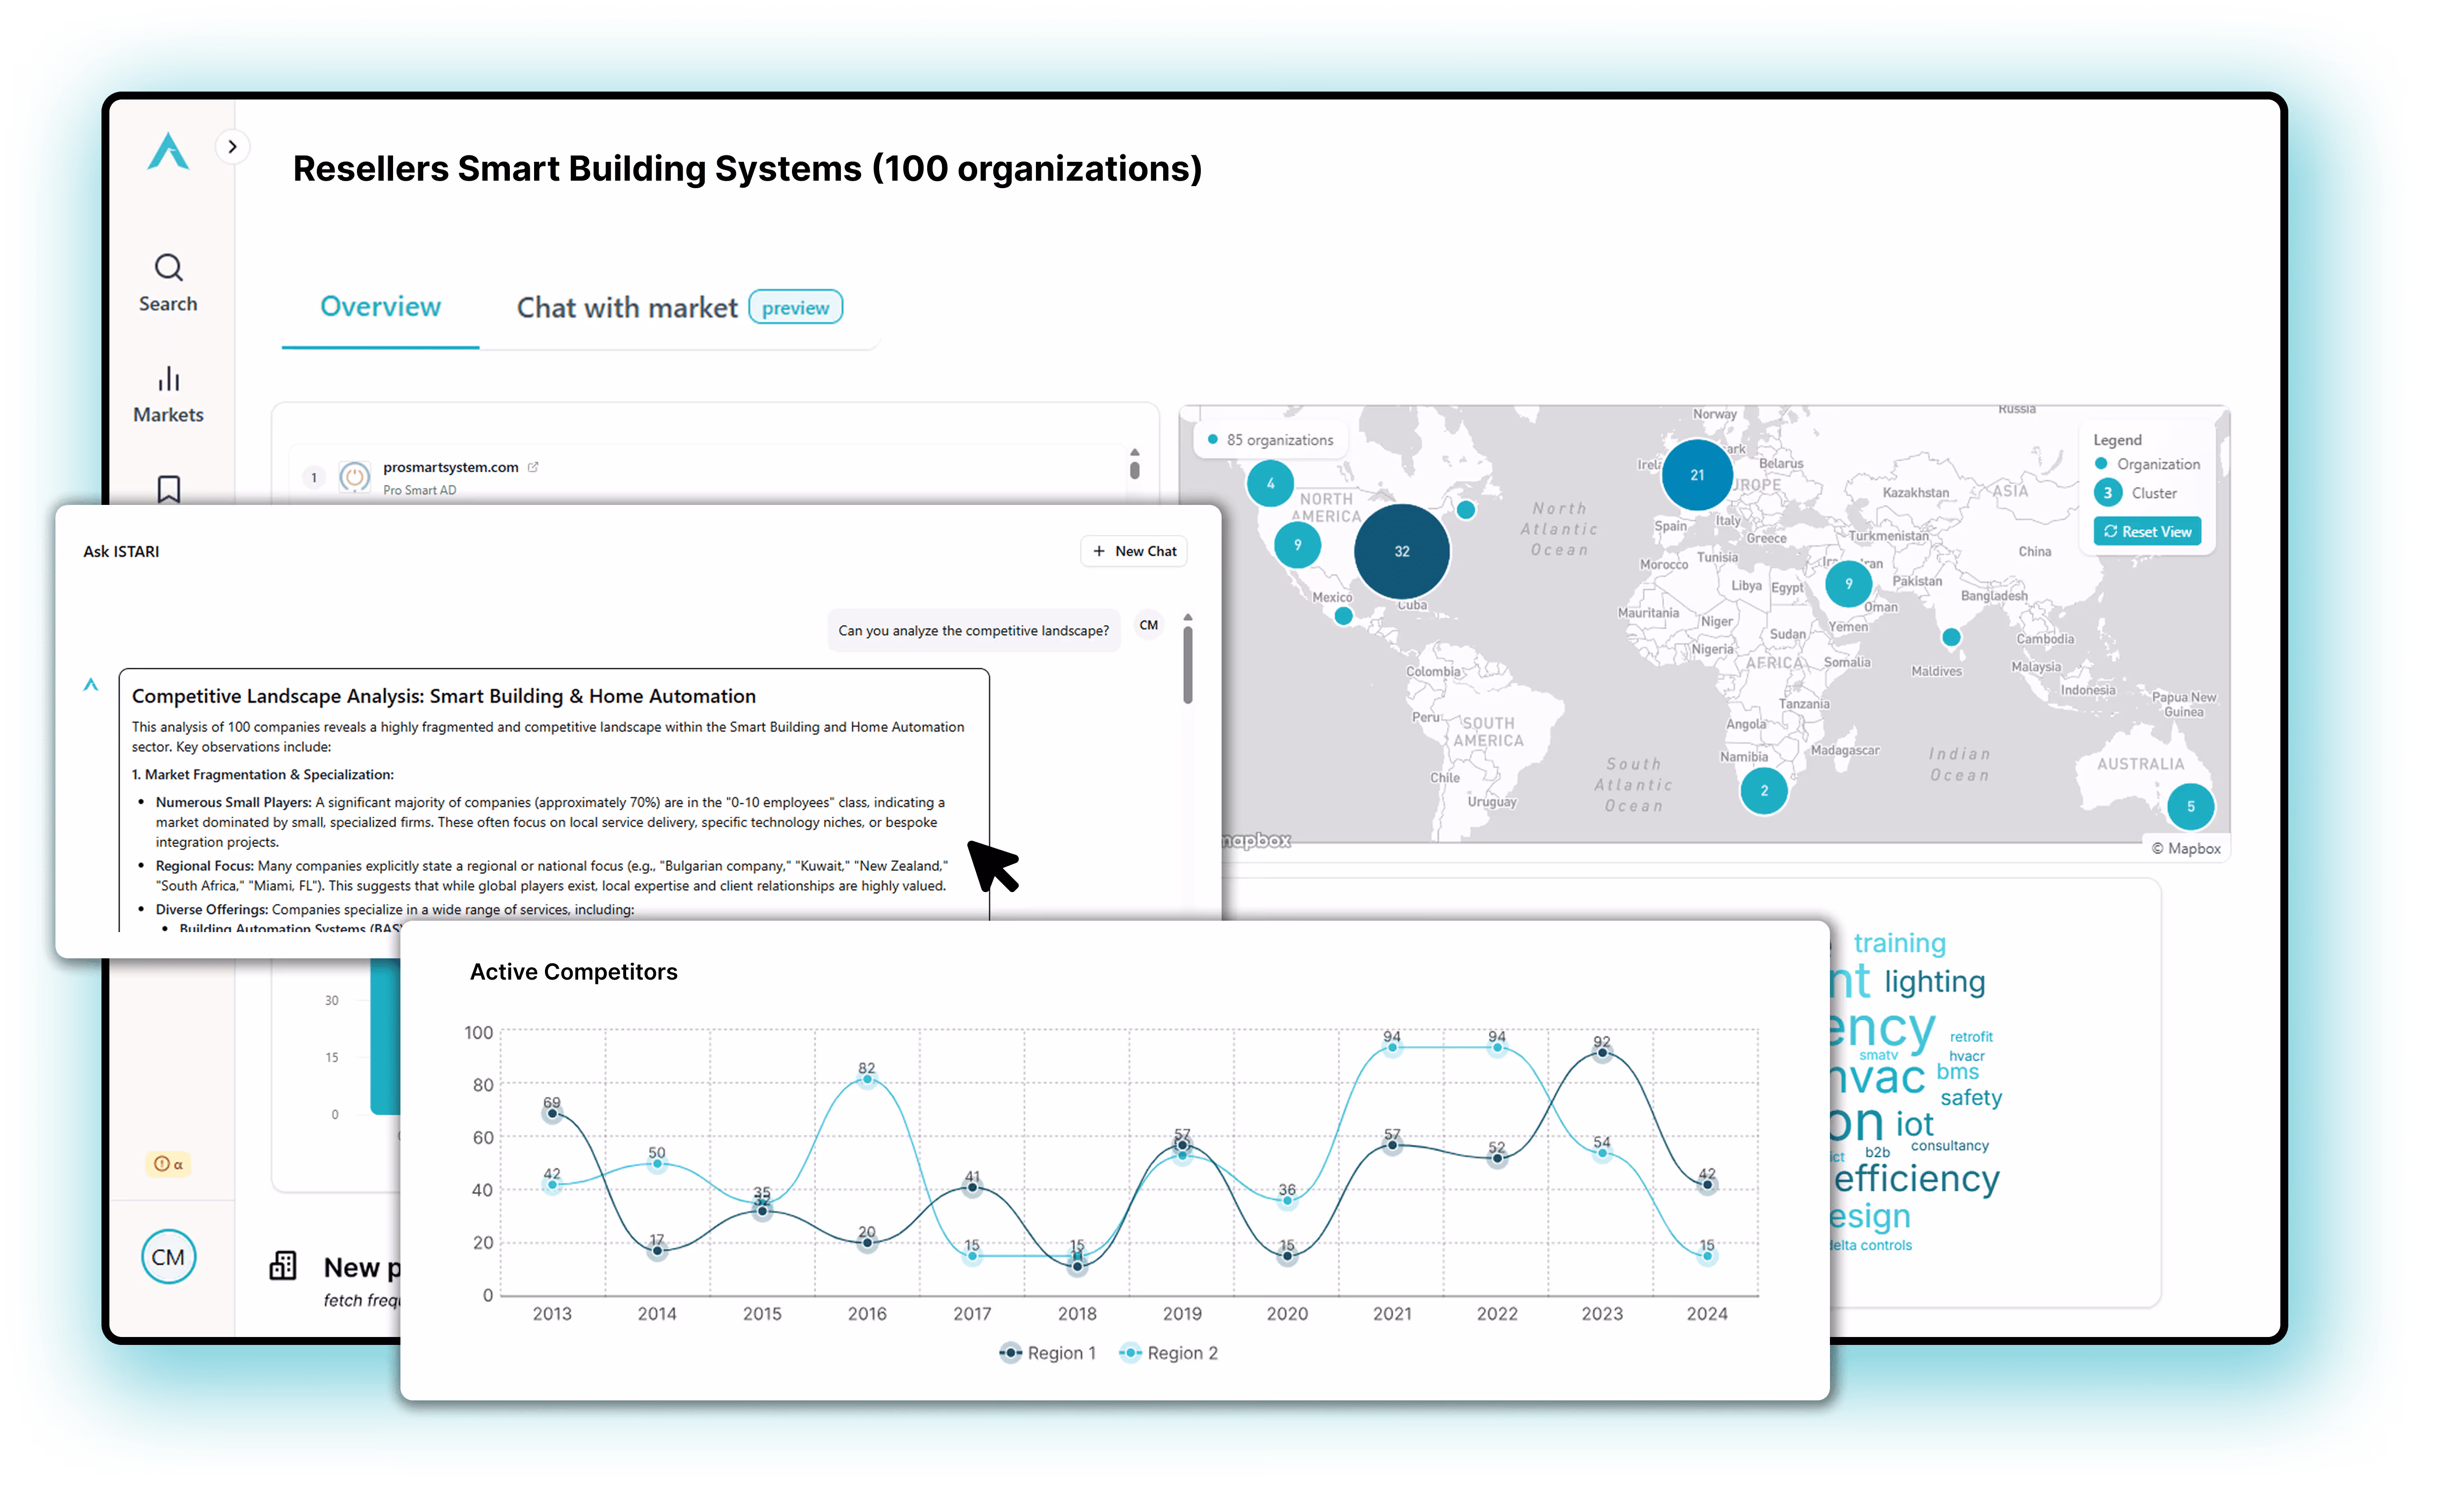Open Markets from the sidebar
This screenshot has height=1486, width=2464.
pyautogui.click(x=168, y=395)
